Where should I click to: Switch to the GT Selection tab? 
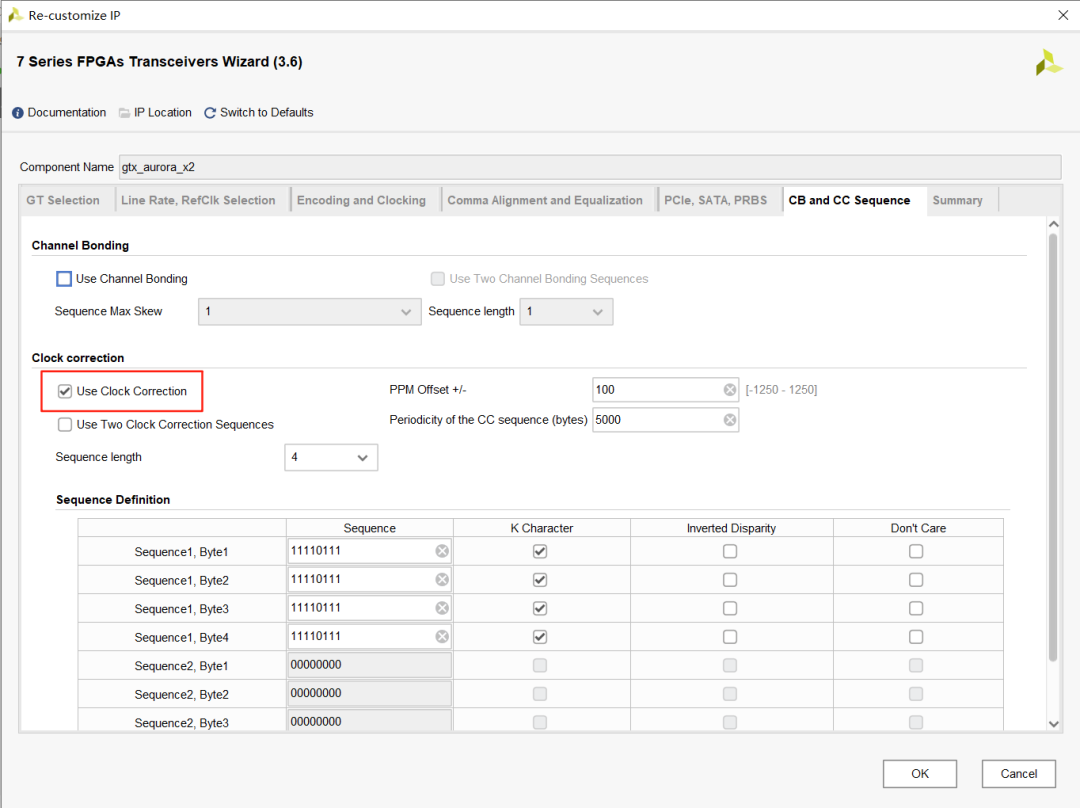point(63,200)
